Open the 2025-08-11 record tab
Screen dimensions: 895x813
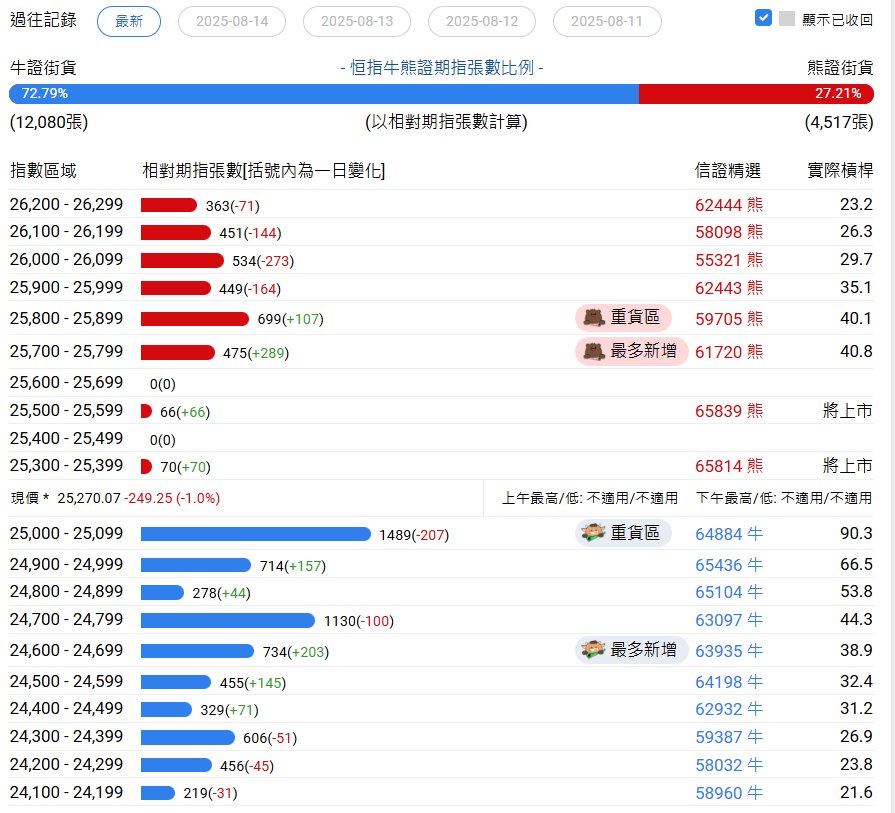[607, 22]
